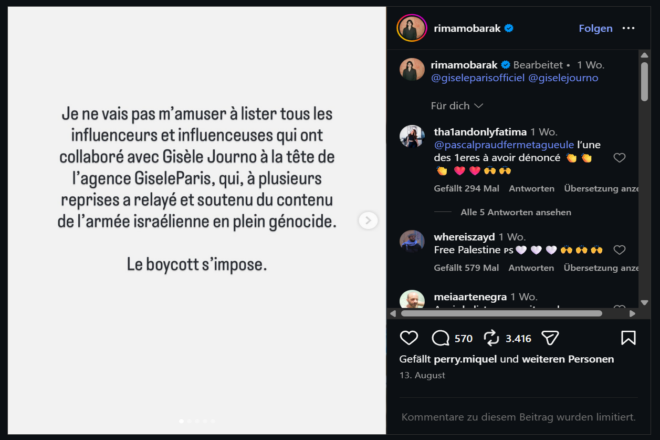Like whereiszayd's Free Palestine comment
The image size is (660, 440).
pos(619,250)
